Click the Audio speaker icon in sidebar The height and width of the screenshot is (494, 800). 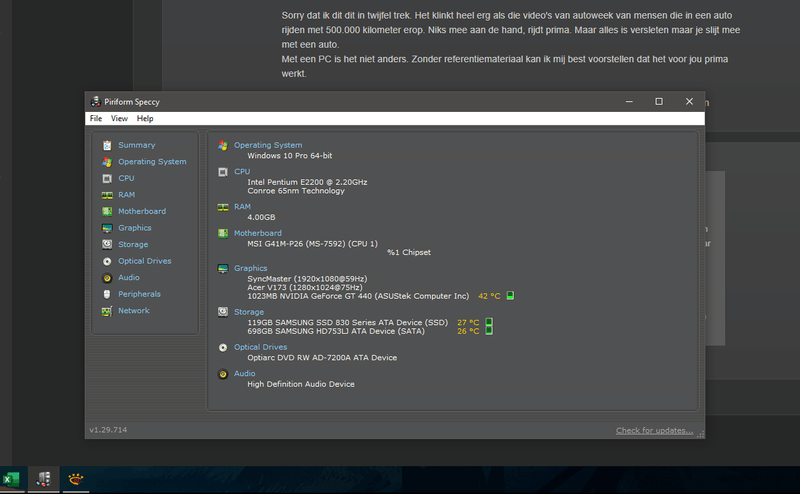[x=107, y=278]
